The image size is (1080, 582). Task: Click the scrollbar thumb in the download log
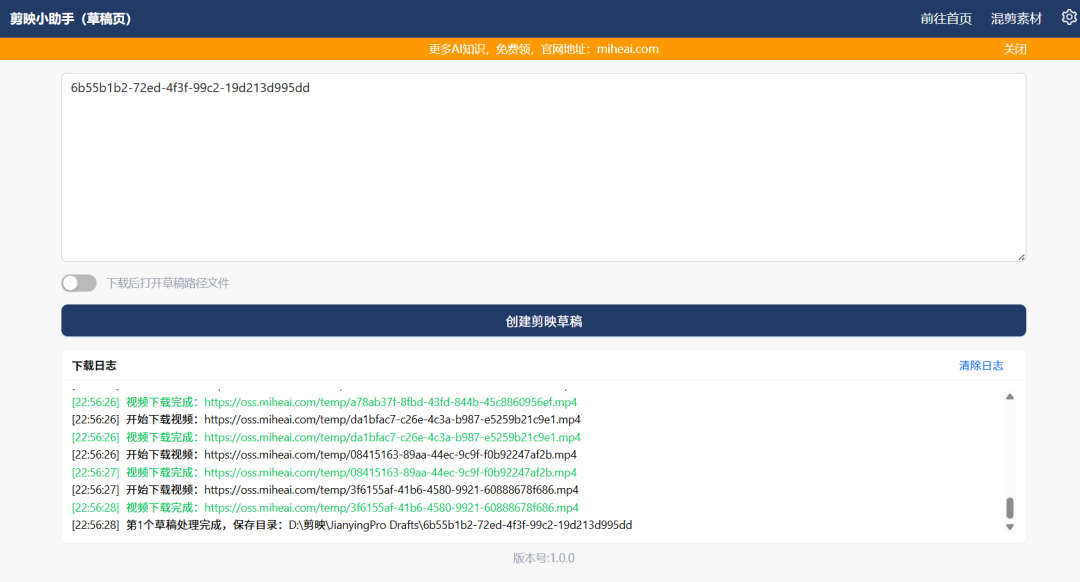pos(1009,507)
